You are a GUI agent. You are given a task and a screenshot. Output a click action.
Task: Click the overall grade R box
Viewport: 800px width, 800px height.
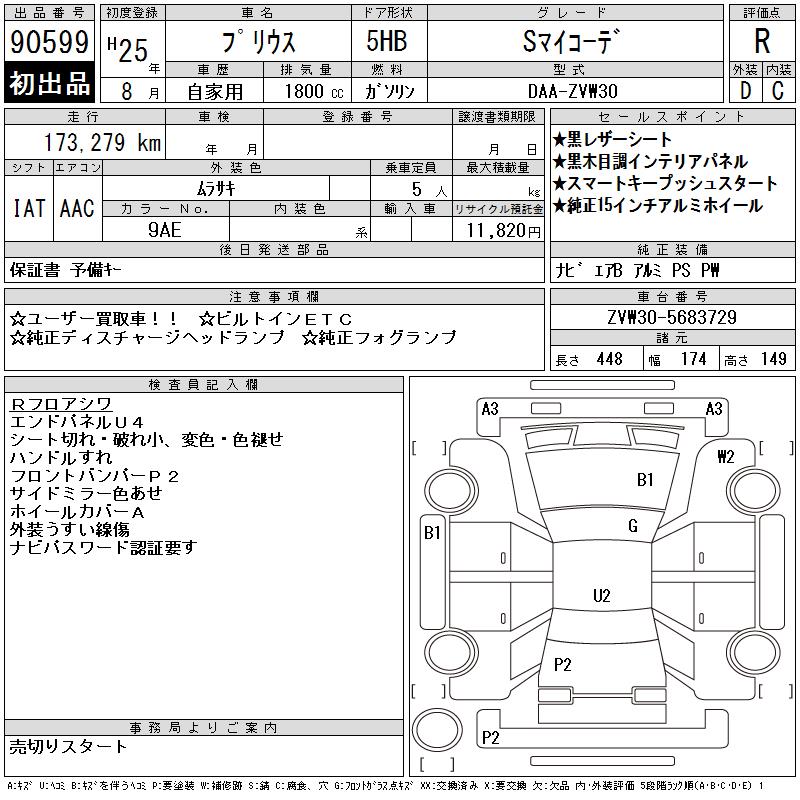762,42
